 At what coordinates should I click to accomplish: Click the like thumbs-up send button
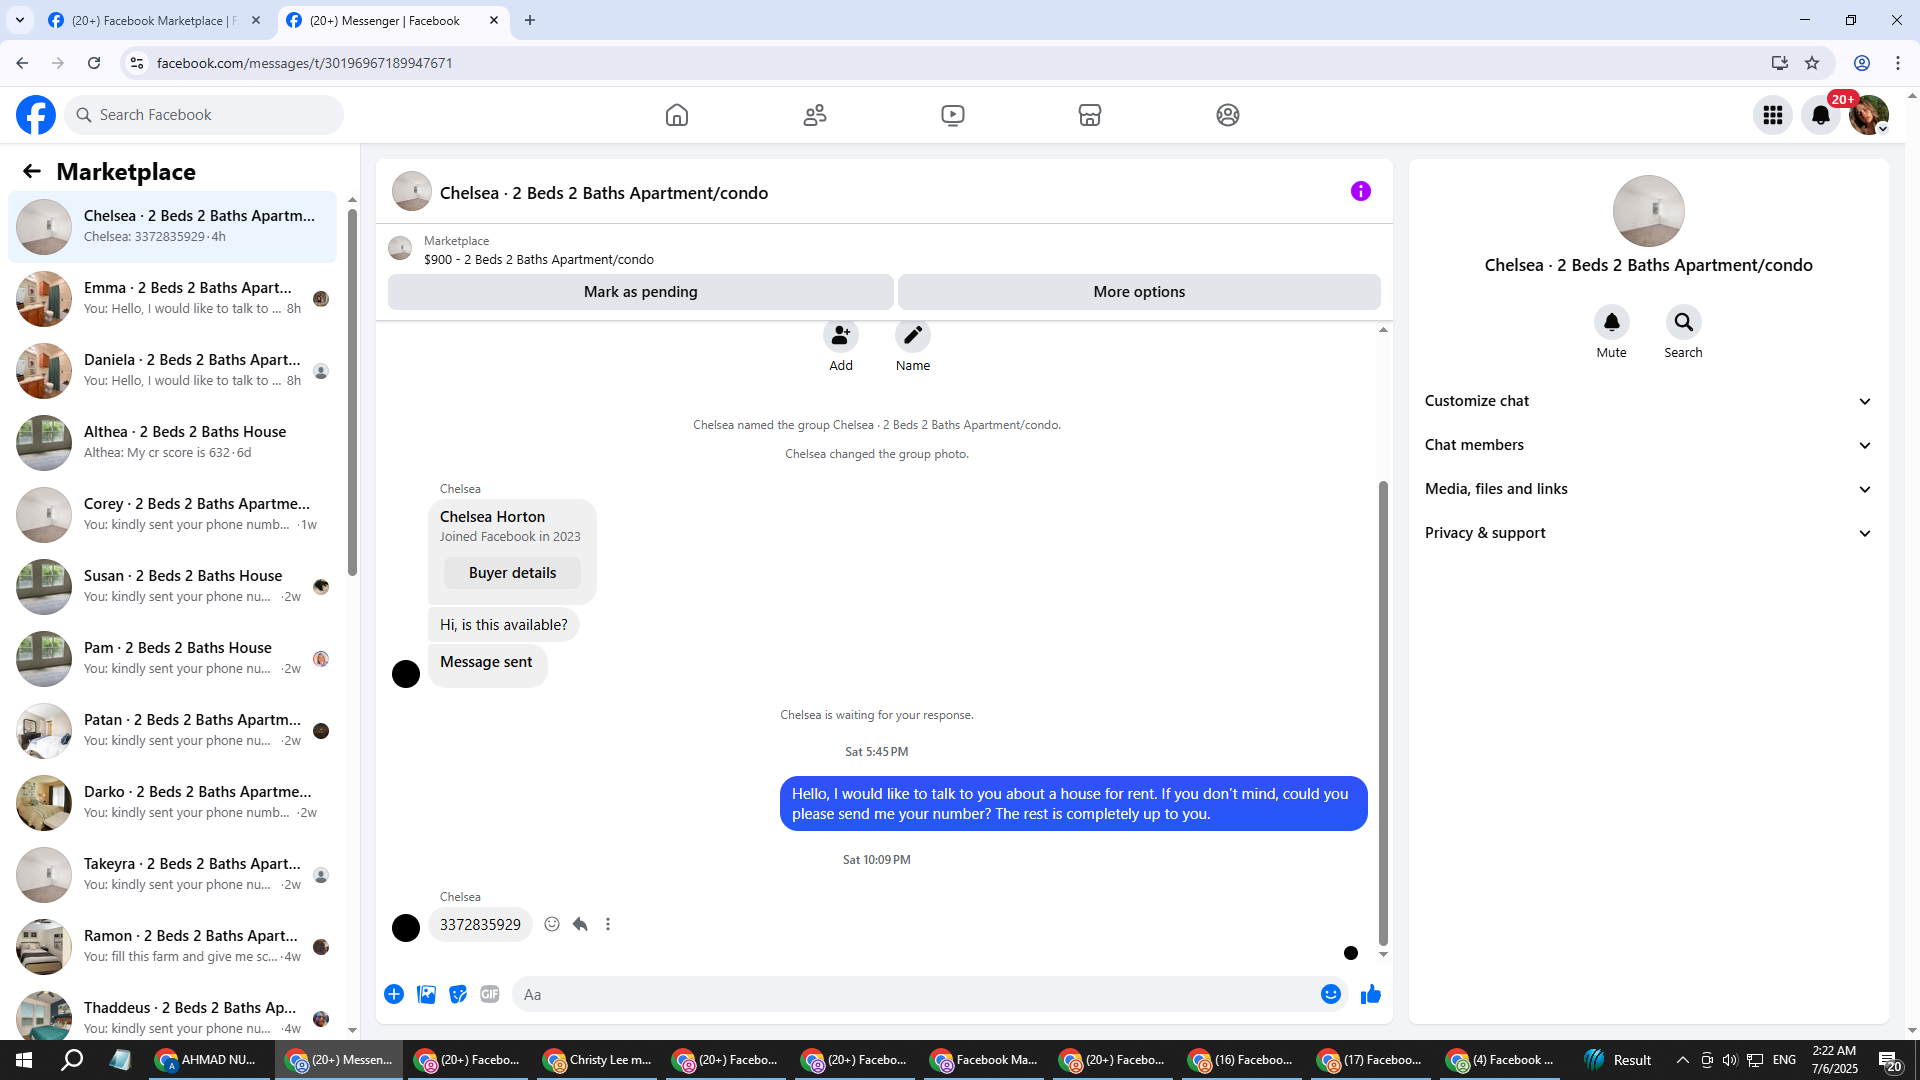[x=1370, y=994]
